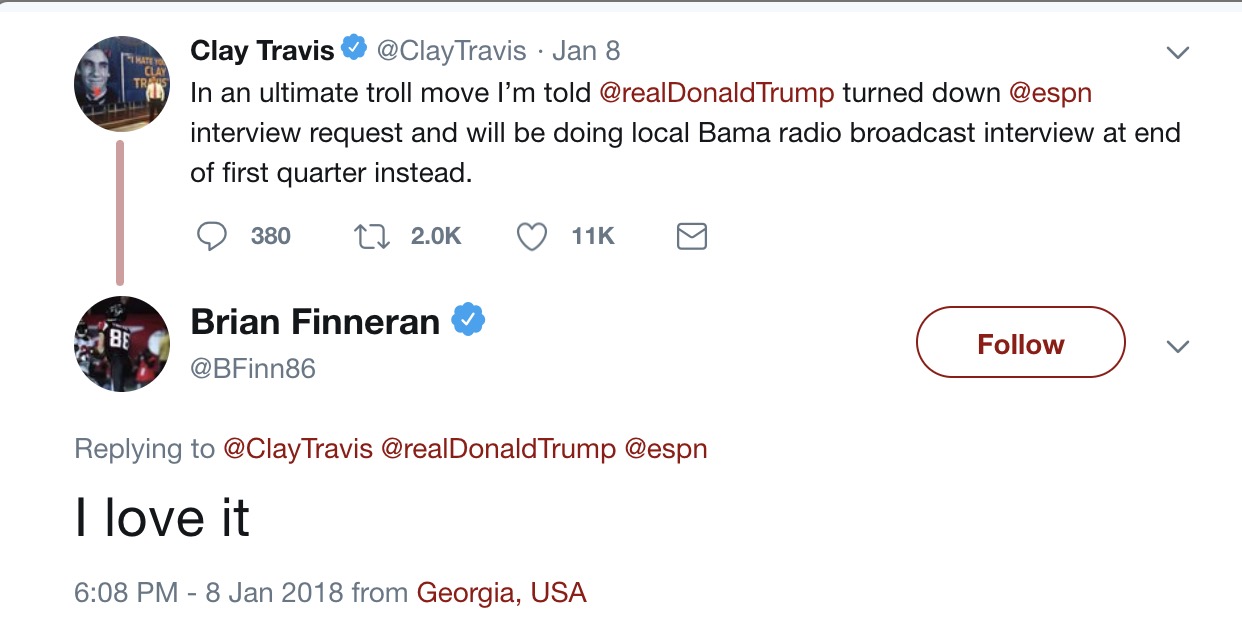Viewport: 1242px width, 618px height.
Task: Open the Clay Travis display name
Action: point(263,49)
